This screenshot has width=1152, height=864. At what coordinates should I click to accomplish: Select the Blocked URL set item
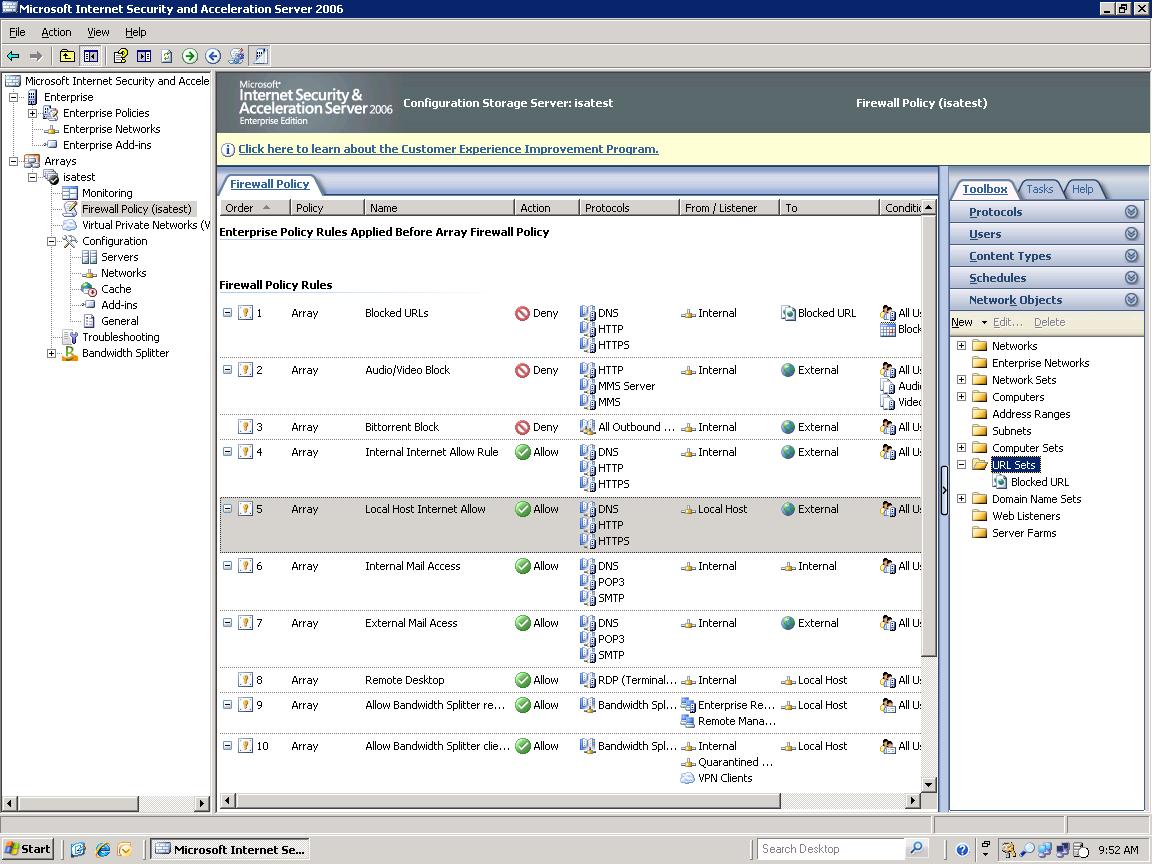1039,482
